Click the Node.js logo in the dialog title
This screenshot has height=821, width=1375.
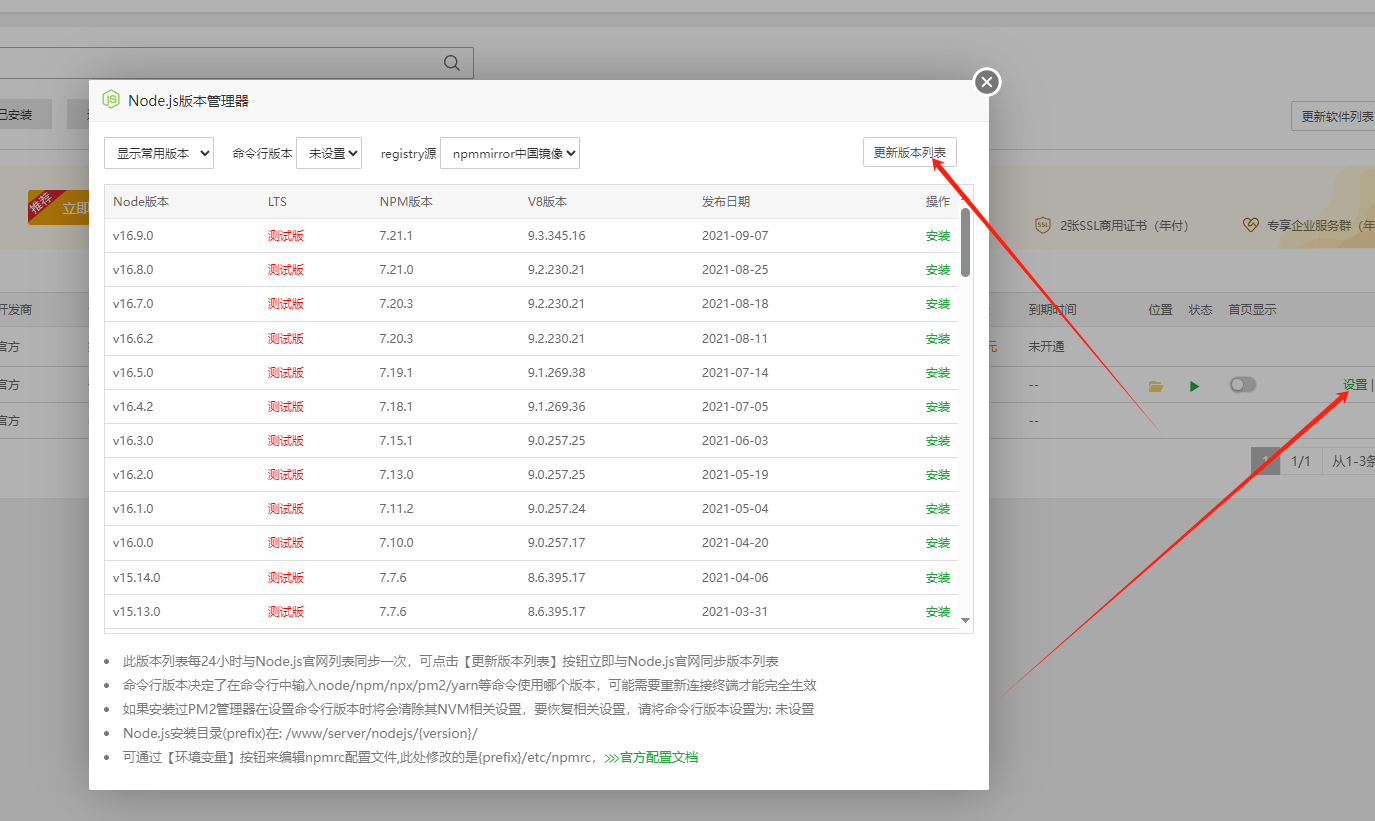pos(111,100)
